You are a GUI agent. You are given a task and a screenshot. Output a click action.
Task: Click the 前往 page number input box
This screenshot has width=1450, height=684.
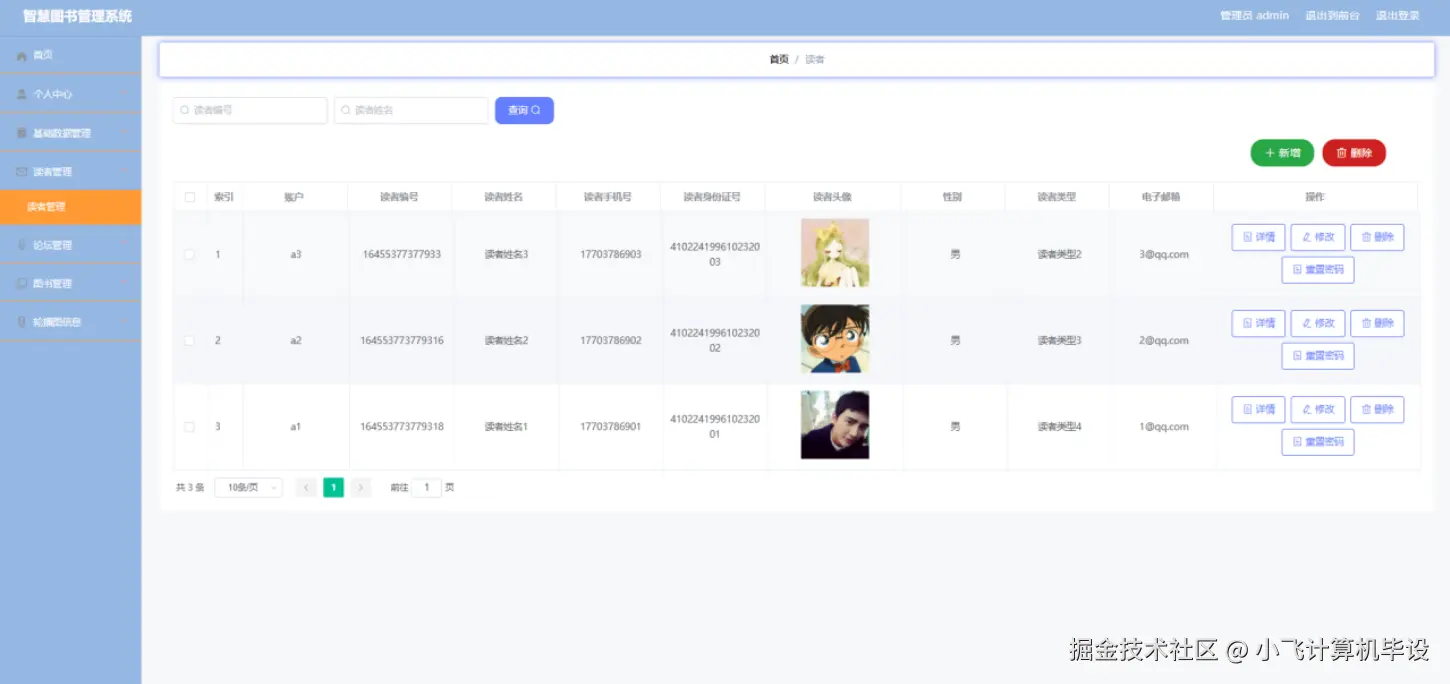click(426, 487)
